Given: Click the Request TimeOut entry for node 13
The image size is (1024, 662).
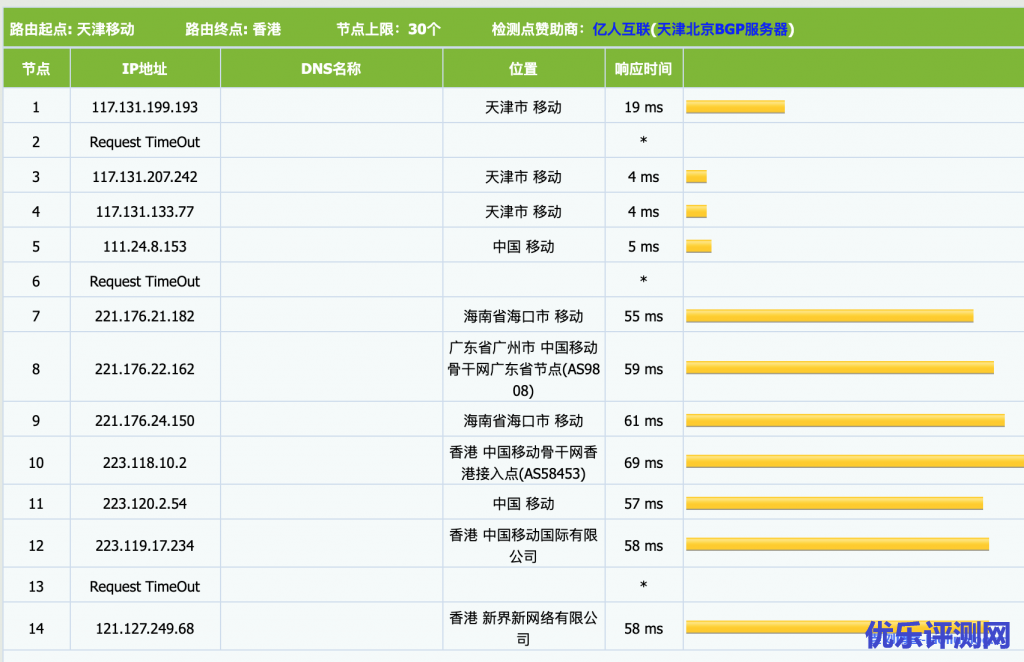Looking at the screenshot, I should click(x=145, y=586).
